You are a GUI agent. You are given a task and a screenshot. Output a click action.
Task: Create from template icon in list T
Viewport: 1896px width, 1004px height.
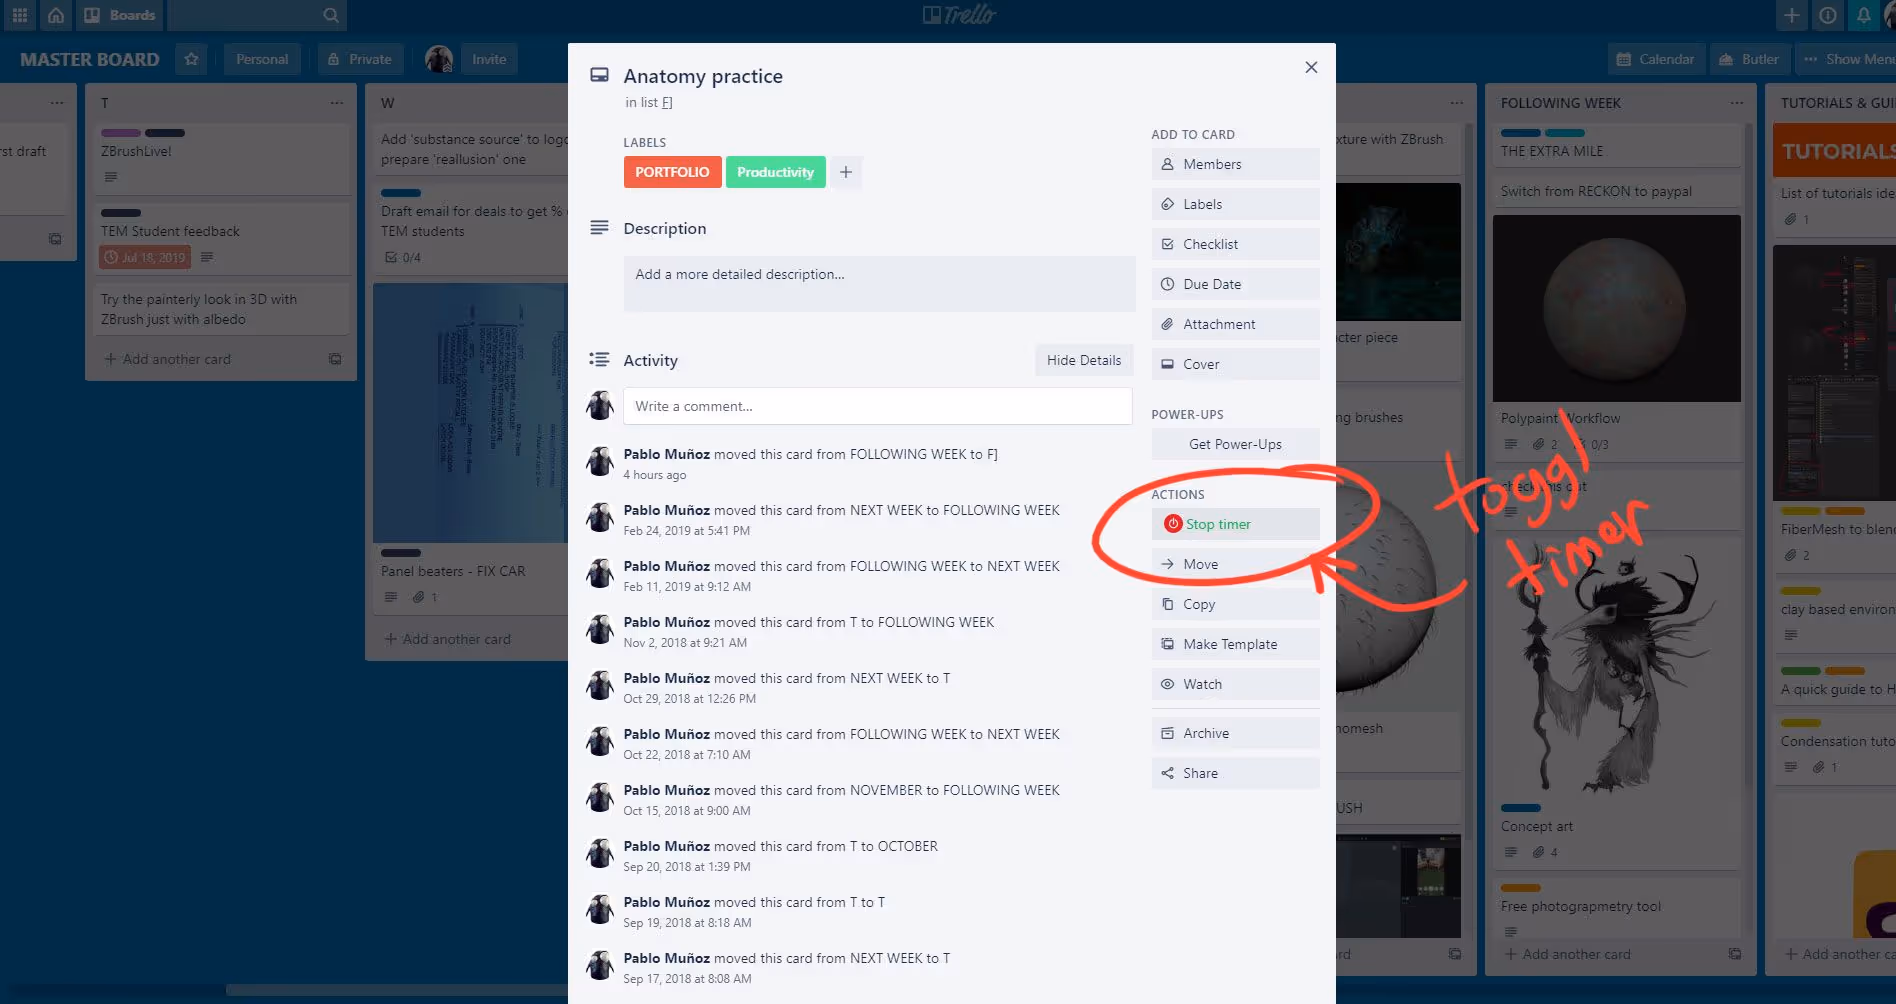[335, 359]
